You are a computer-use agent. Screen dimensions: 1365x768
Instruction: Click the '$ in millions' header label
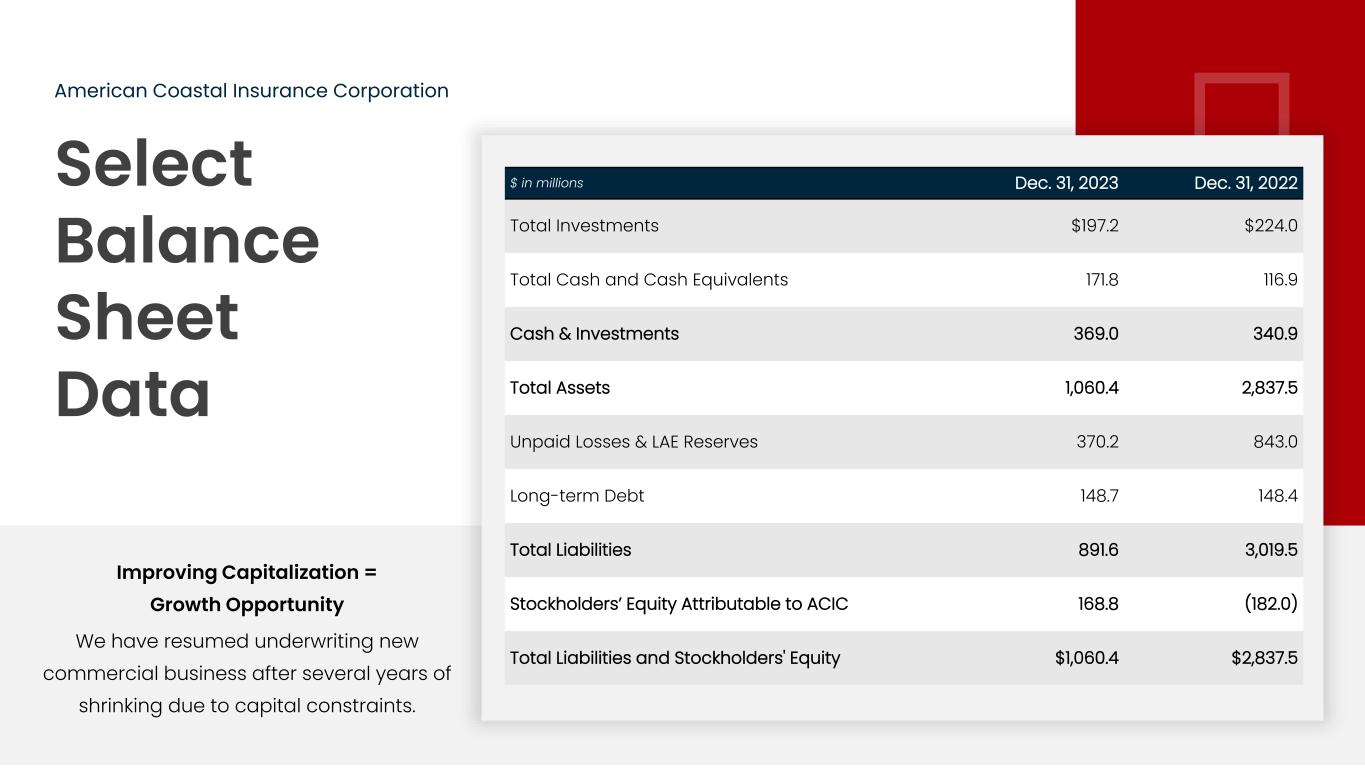pyautogui.click(x=546, y=183)
